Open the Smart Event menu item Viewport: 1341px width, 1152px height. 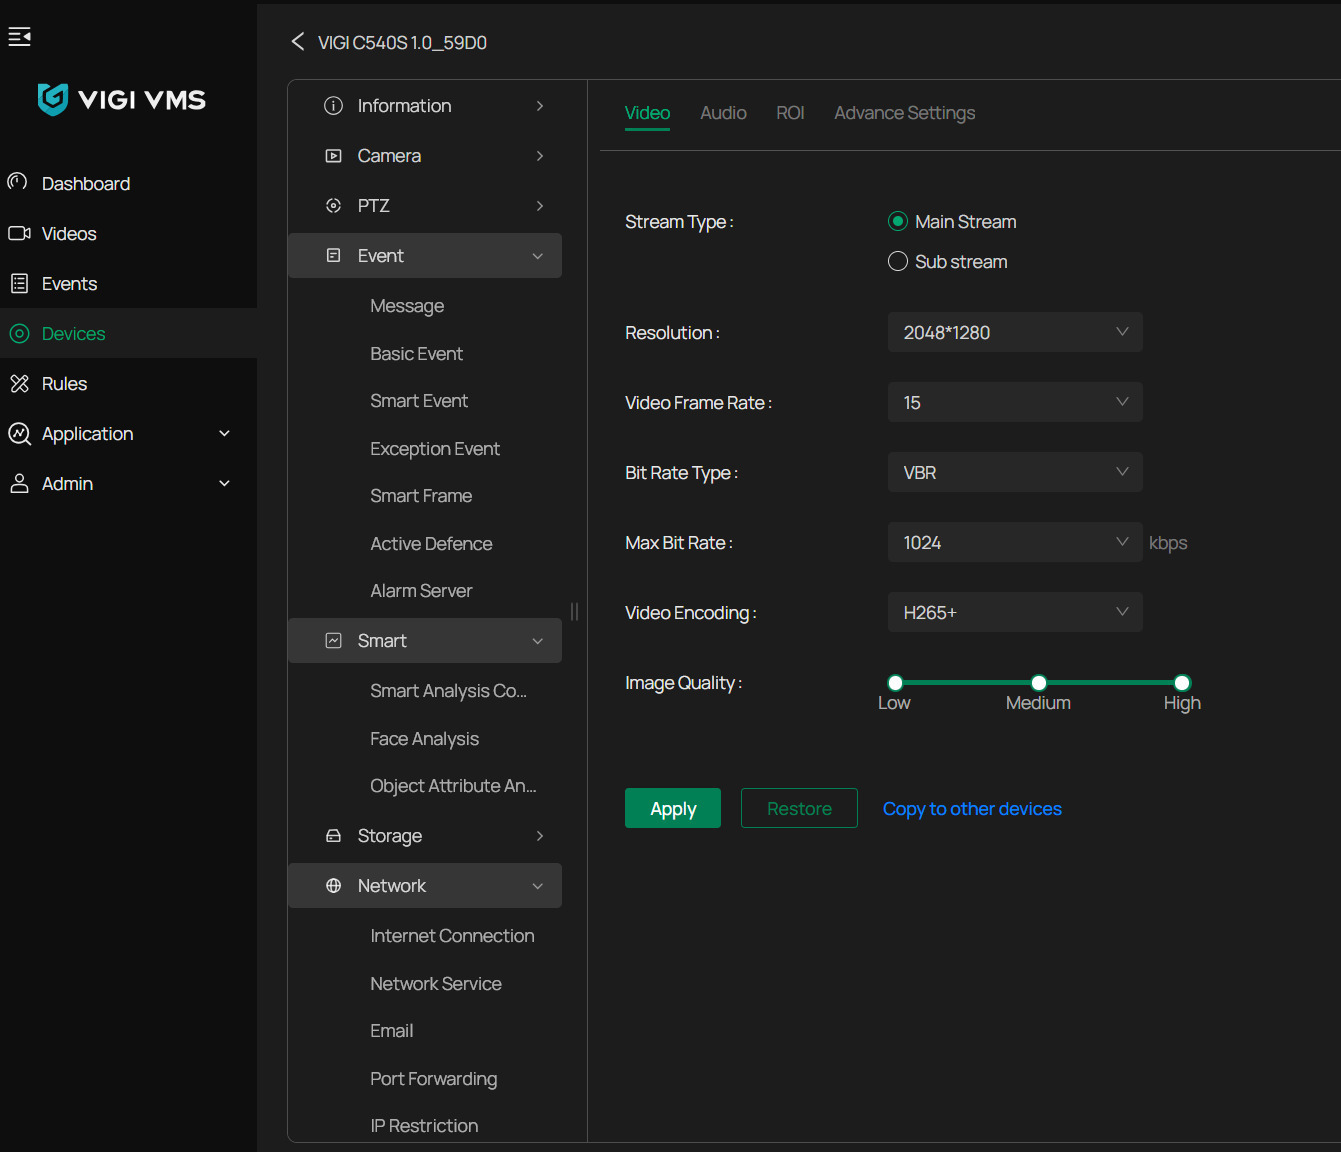point(419,401)
